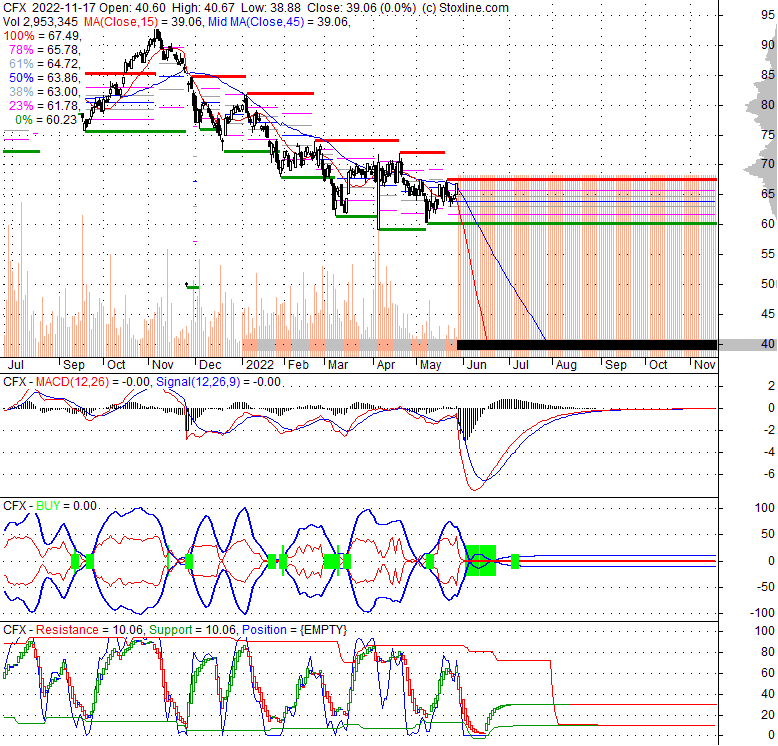Click the '0% = 60.23' Fibonacci level label
The width and height of the screenshot is (778, 746).
coord(46,120)
